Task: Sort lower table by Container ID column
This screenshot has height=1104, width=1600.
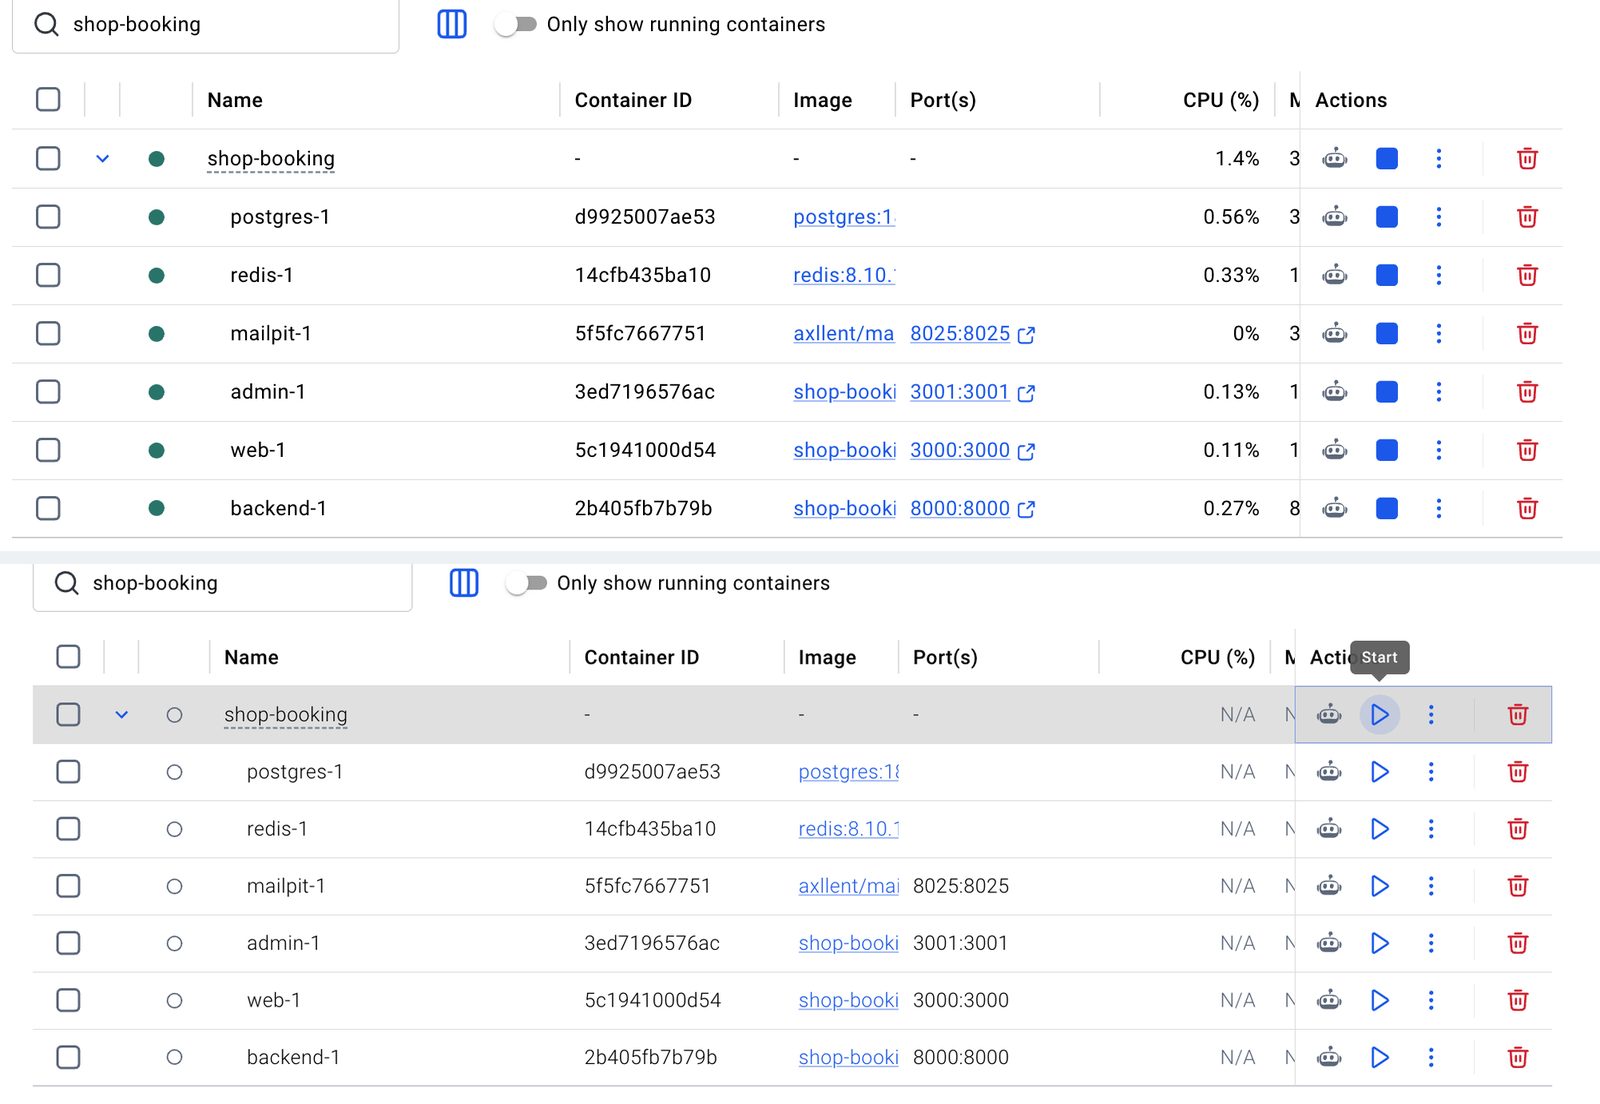Action: pos(641,657)
